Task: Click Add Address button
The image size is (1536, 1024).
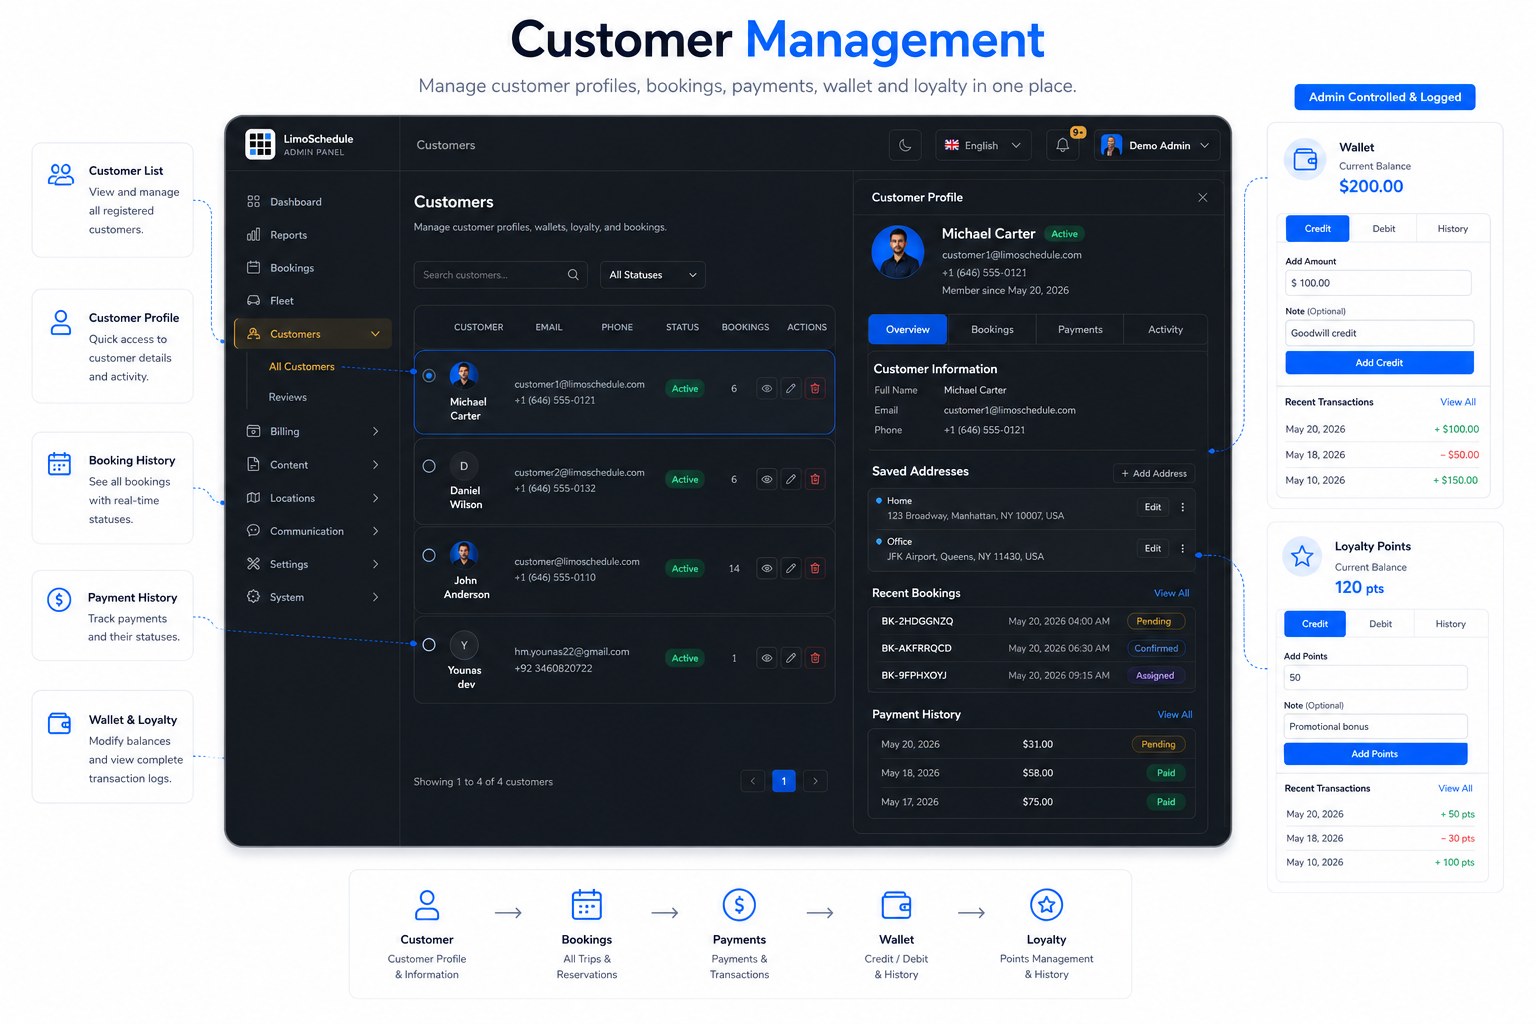Action: (1154, 473)
